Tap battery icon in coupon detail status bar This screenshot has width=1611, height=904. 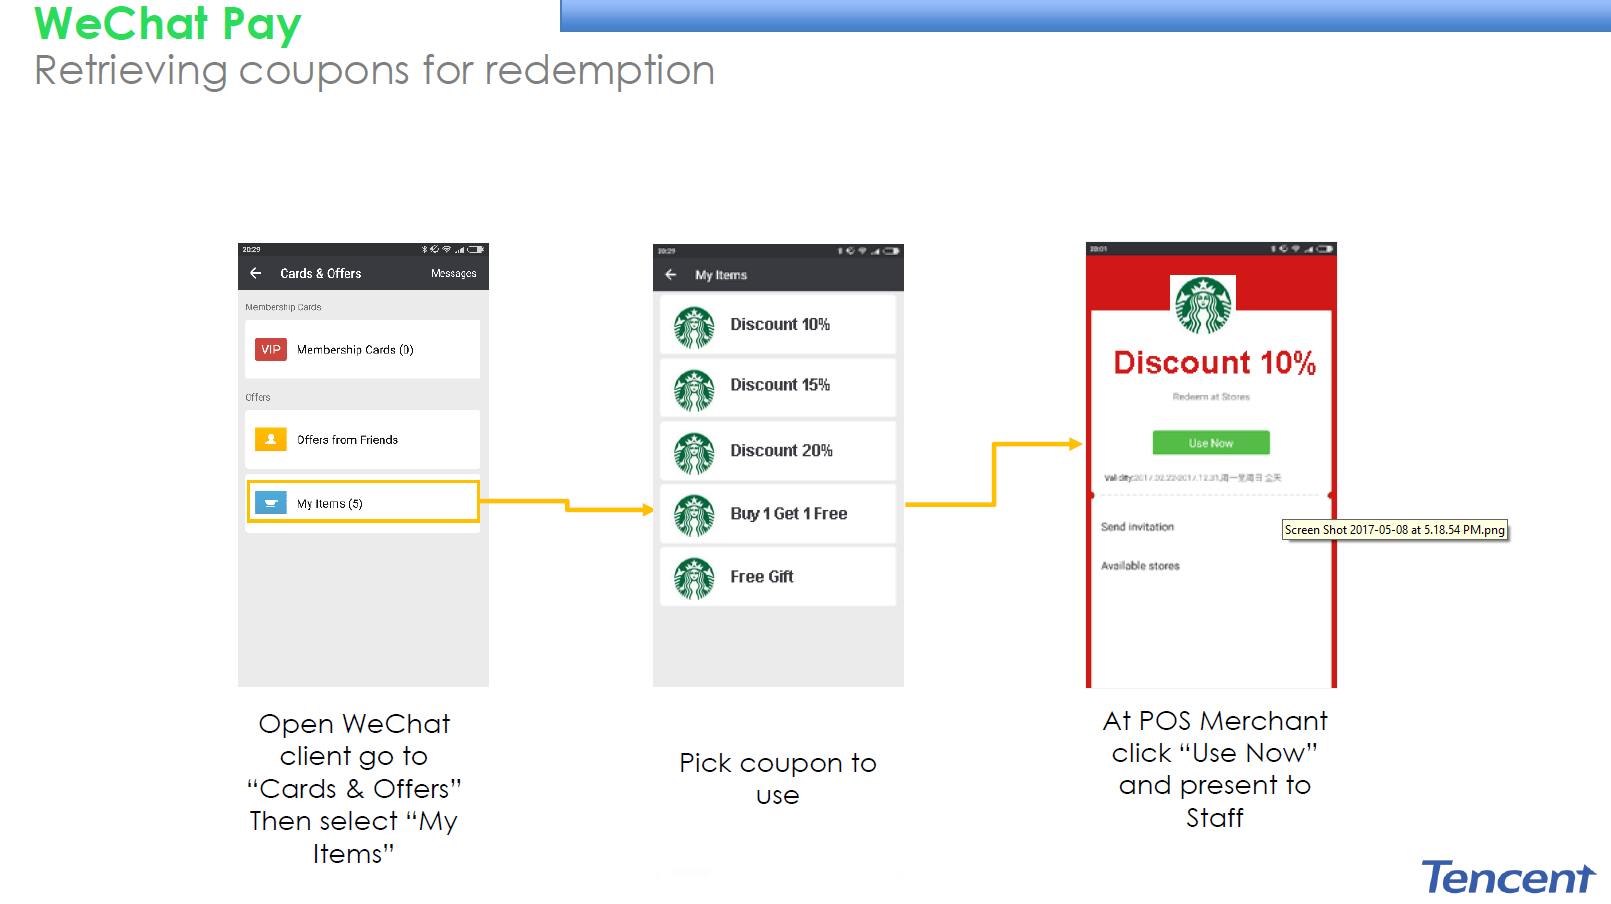1325,249
